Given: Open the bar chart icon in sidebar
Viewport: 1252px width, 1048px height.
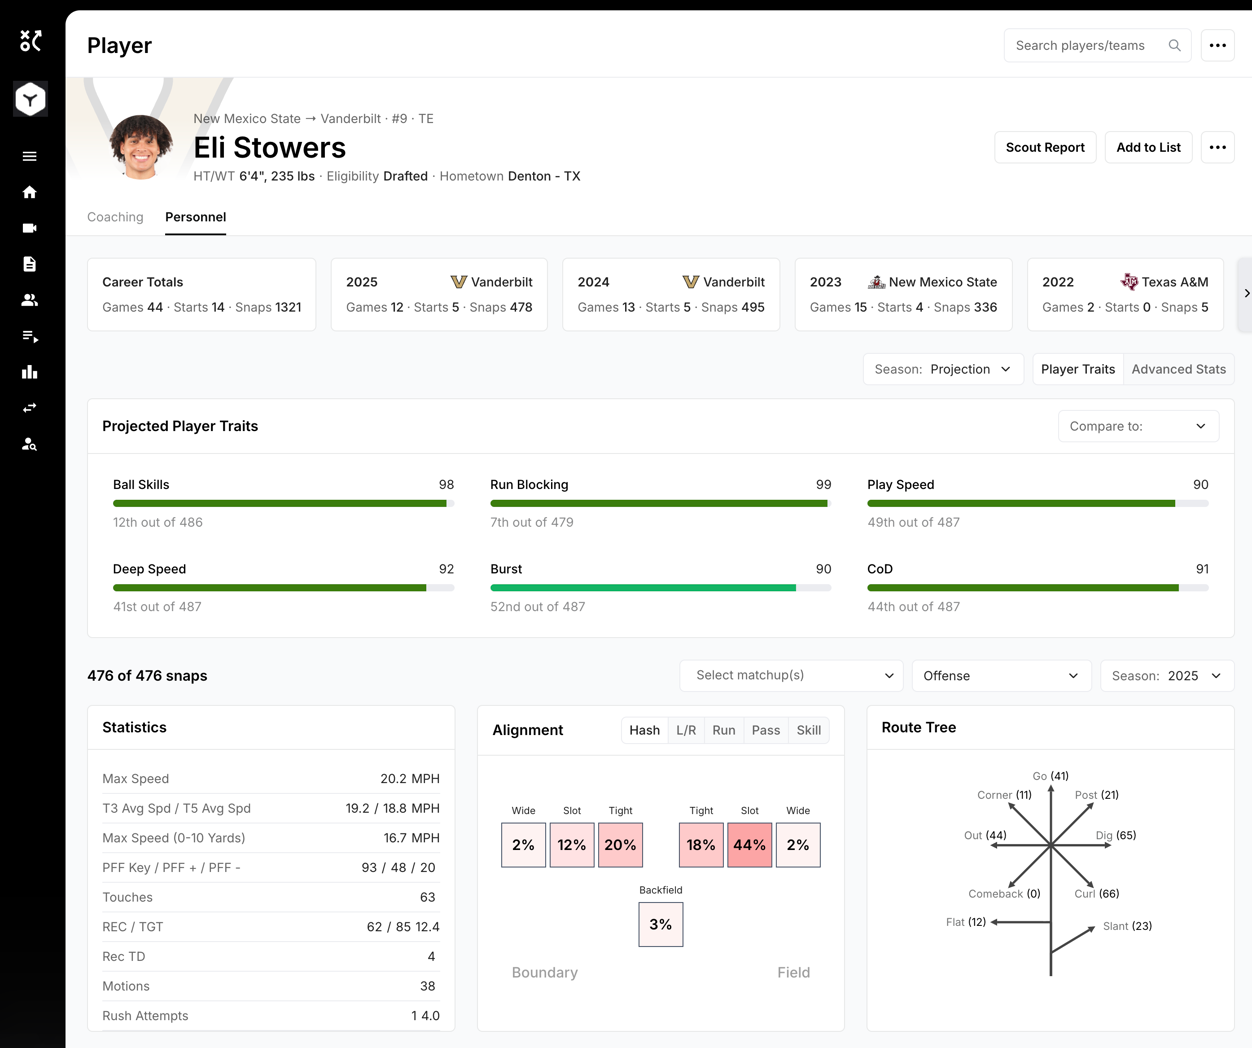Looking at the screenshot, I should point(30,372).
